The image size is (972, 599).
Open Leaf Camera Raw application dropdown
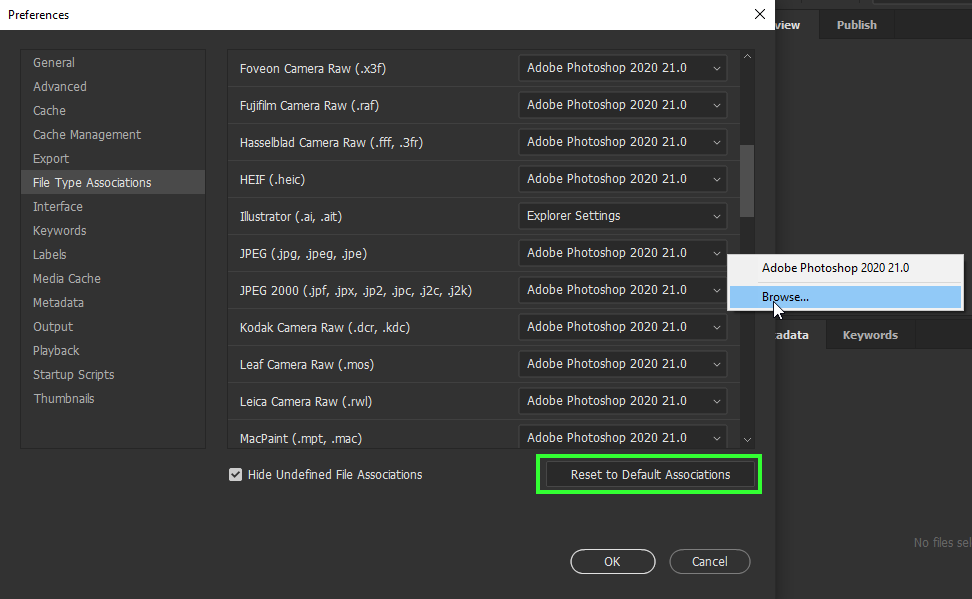(622, 364)
